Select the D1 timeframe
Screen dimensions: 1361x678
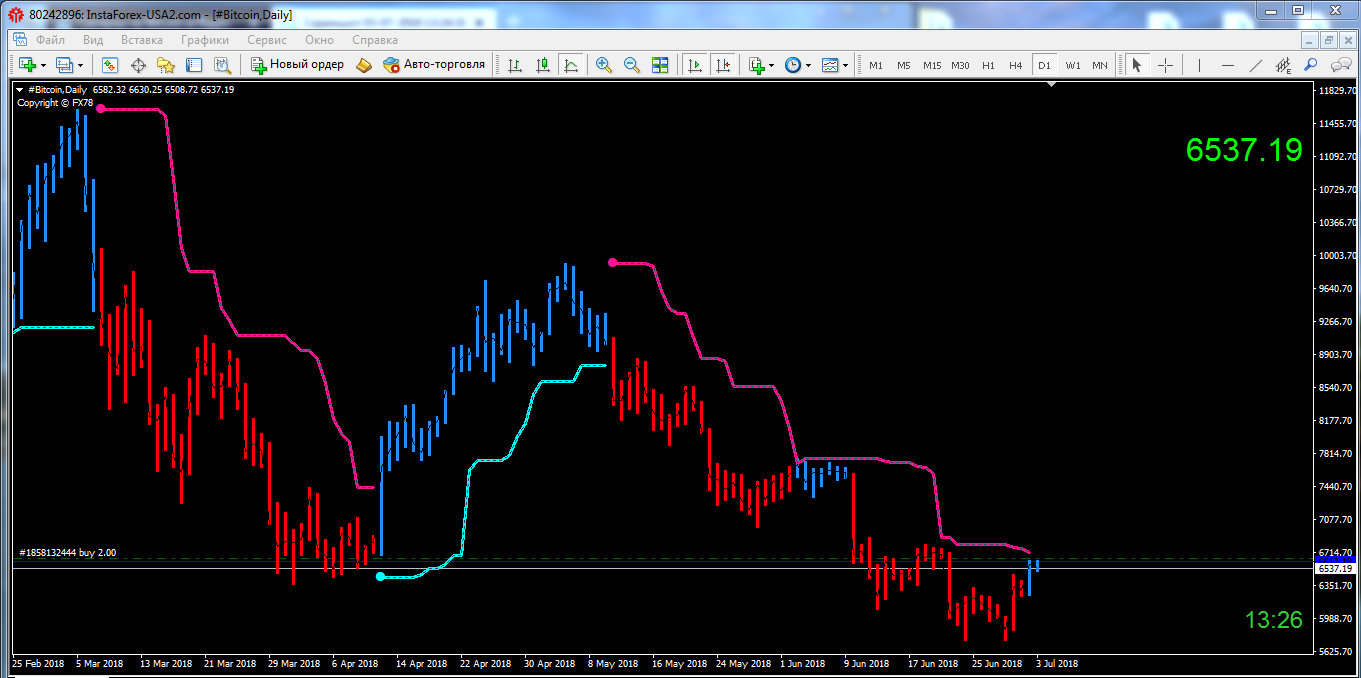[1044, 65]
